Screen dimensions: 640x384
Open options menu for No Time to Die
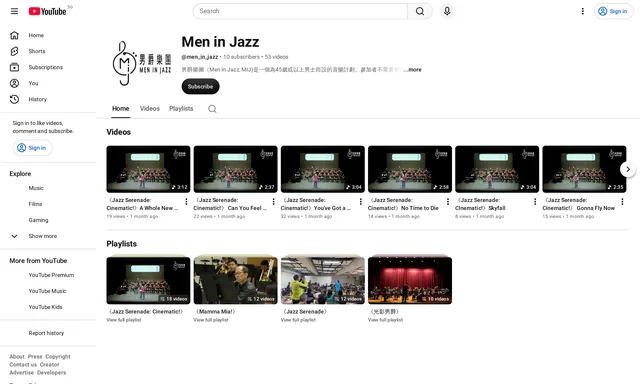pyautogui.click(x=448, y=202)
